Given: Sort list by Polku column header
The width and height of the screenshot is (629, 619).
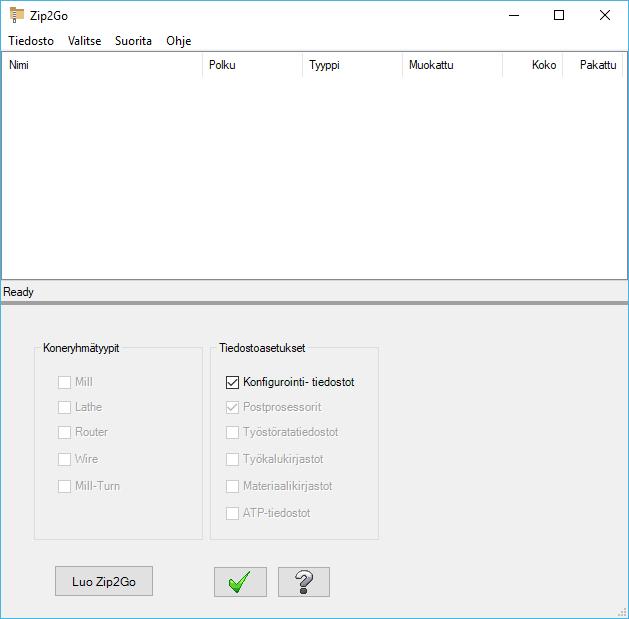Looking at the screenshot, I should [252, 65].
